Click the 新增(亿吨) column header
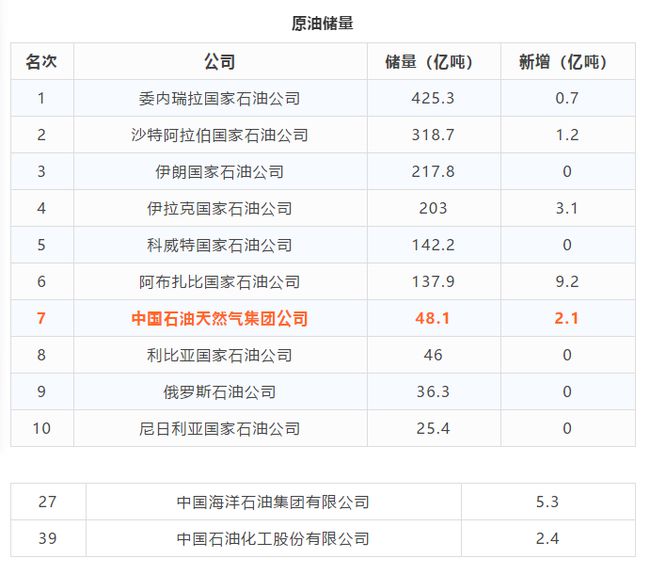 (567, 62)
